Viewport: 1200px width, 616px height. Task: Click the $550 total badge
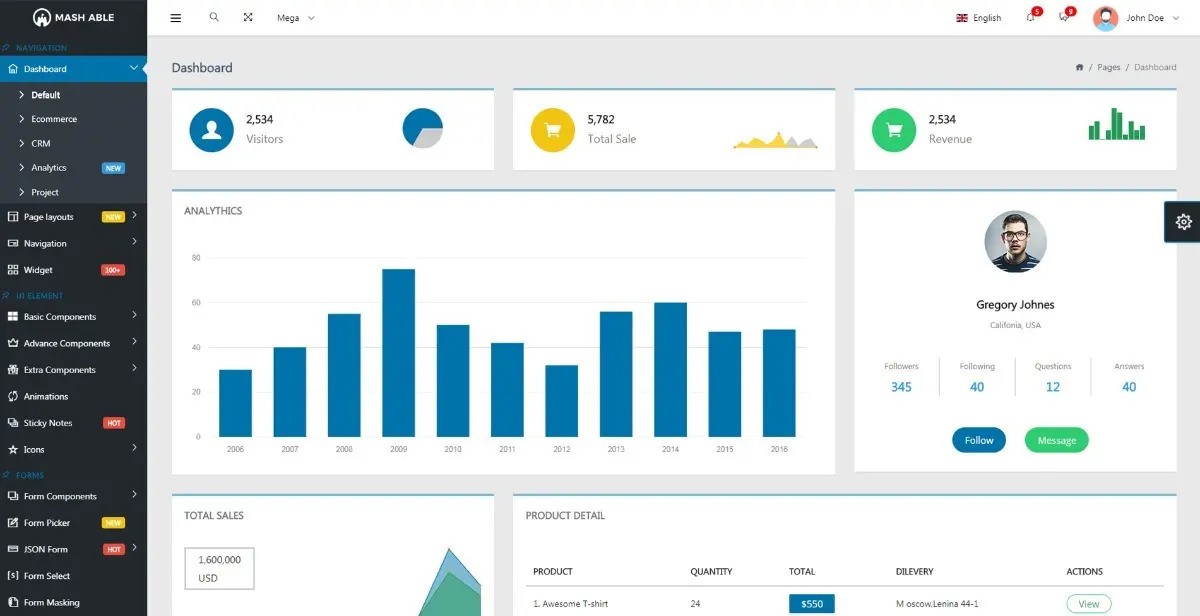812,604
